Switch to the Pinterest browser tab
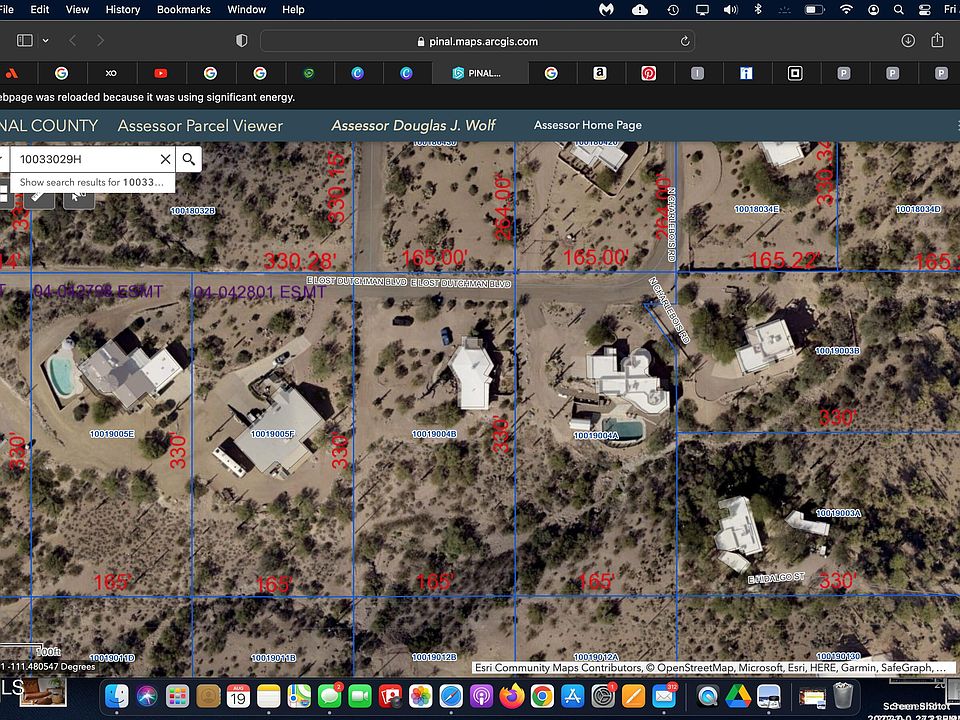Viewport: 960px width, 720px height. (648, 73)
